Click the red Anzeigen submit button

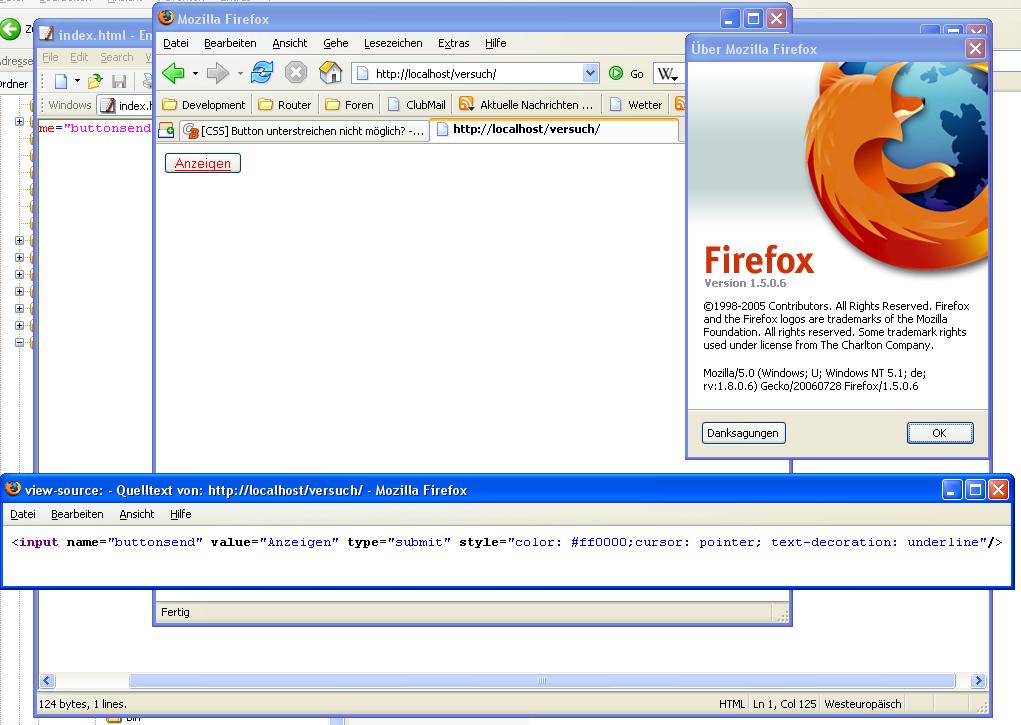point(203,163)
